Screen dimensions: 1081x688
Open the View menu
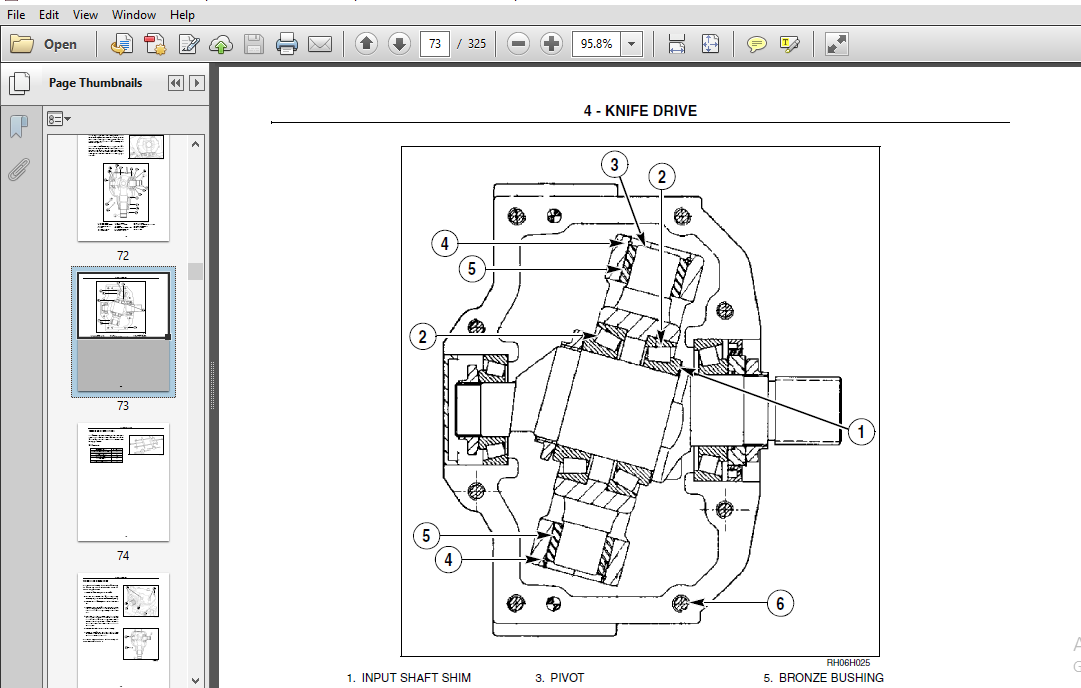85,14
